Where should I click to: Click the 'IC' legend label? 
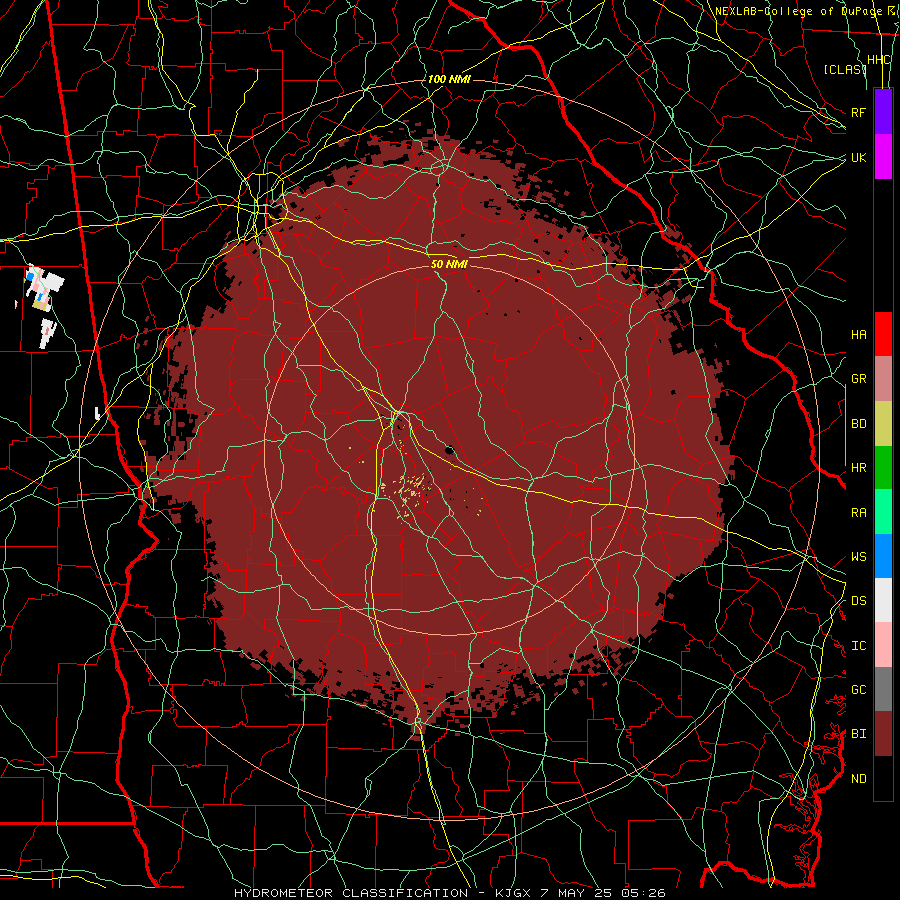coord(858,646)
